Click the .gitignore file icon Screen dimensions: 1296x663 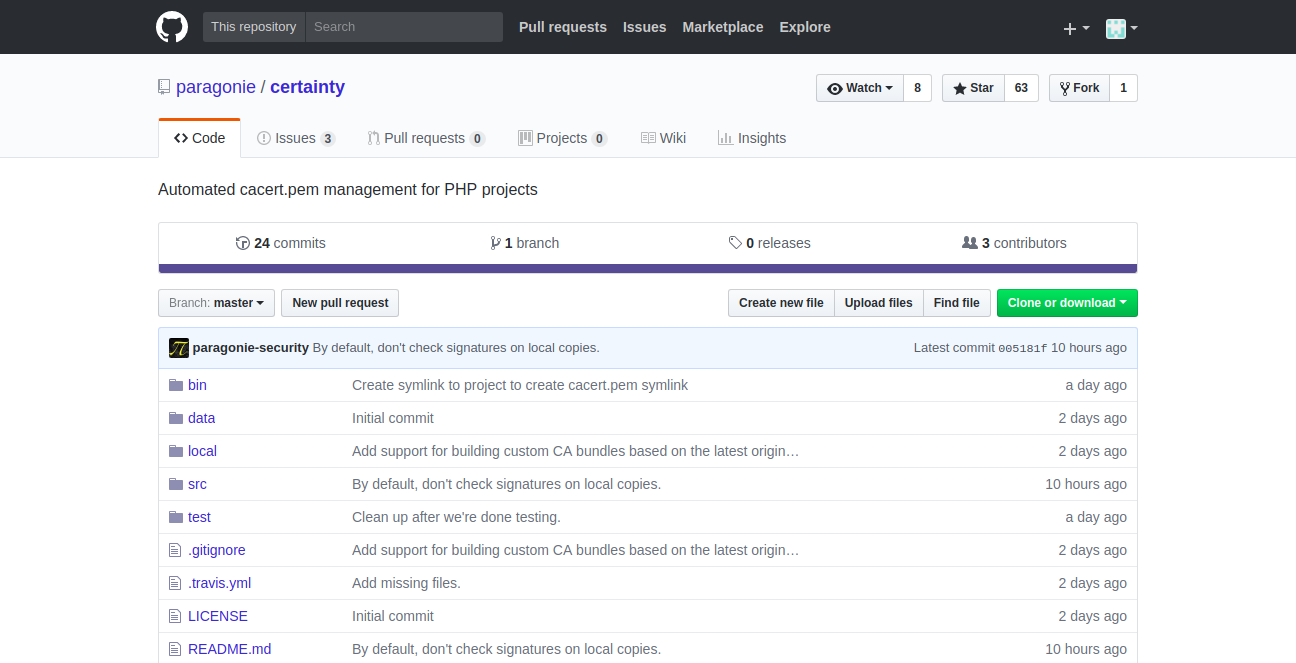point(176,550)
